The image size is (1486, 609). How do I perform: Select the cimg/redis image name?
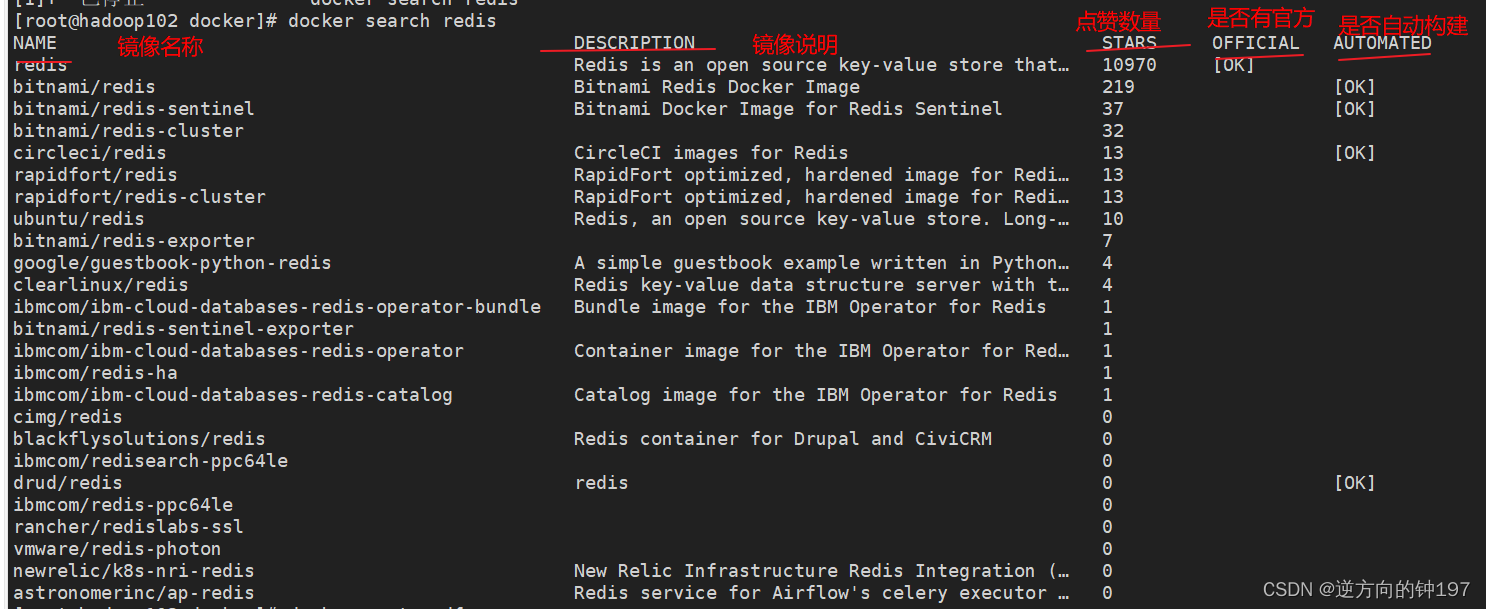click(x=68, y=417)
